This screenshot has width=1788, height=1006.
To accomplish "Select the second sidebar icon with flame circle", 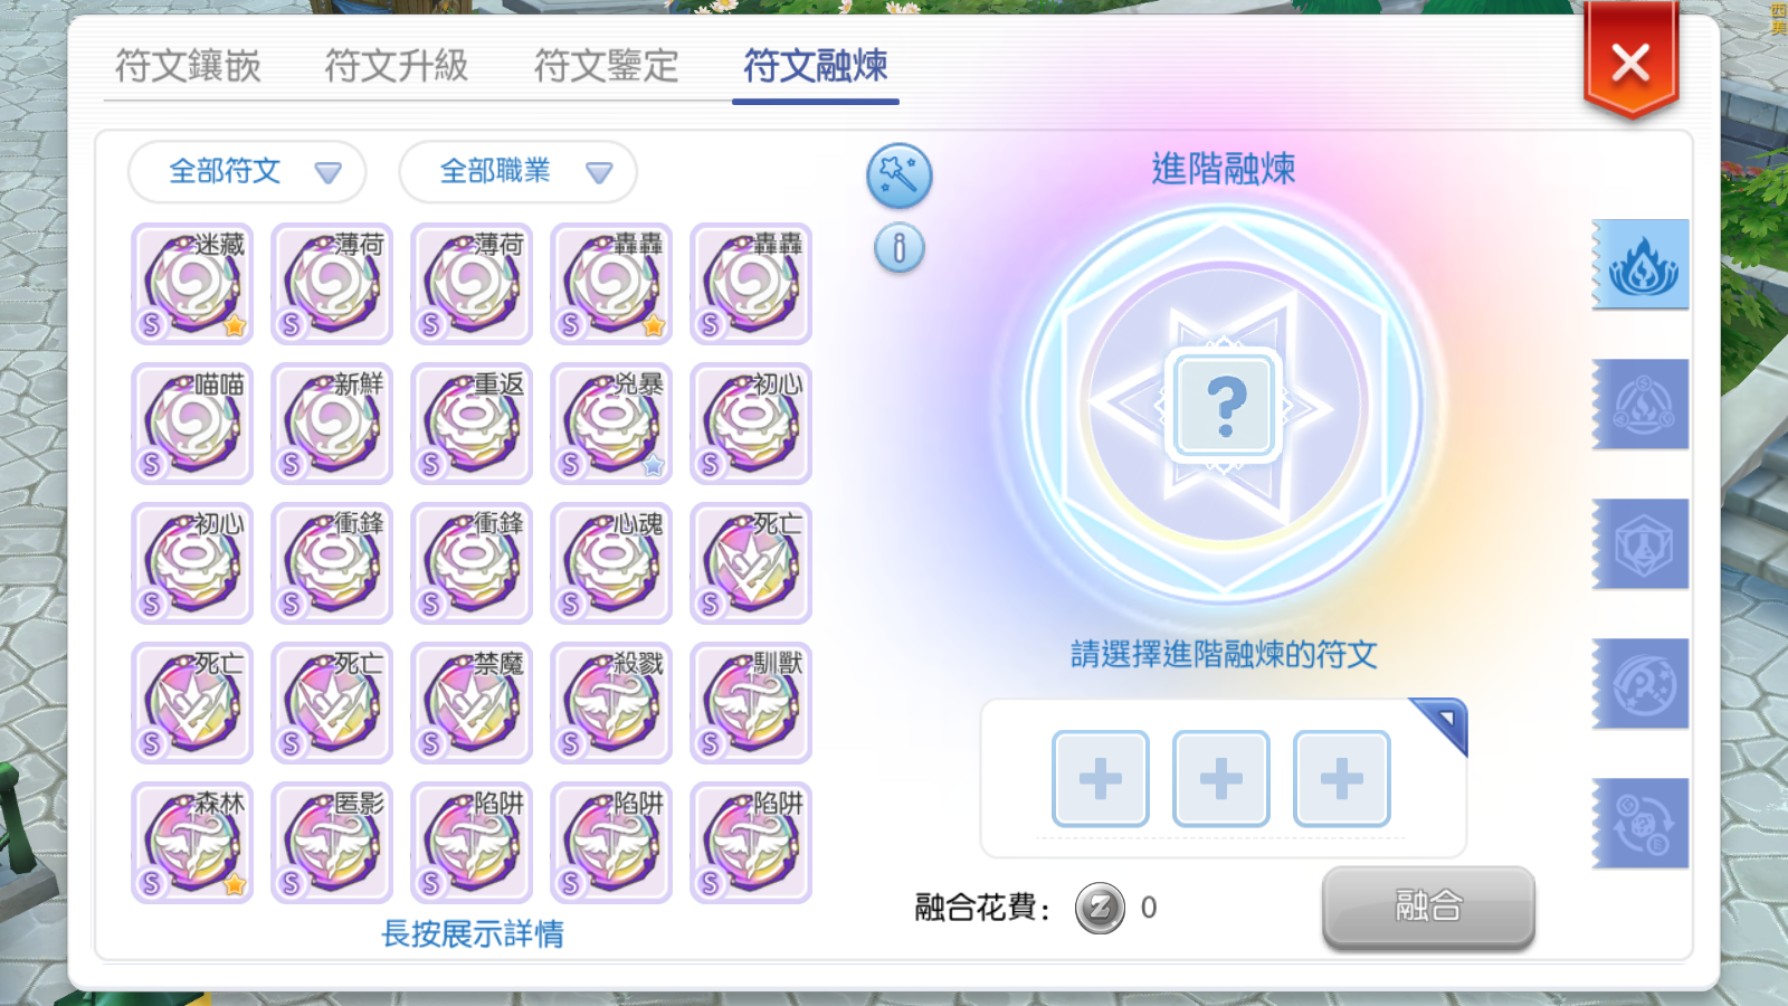I will pos(1641,404).
